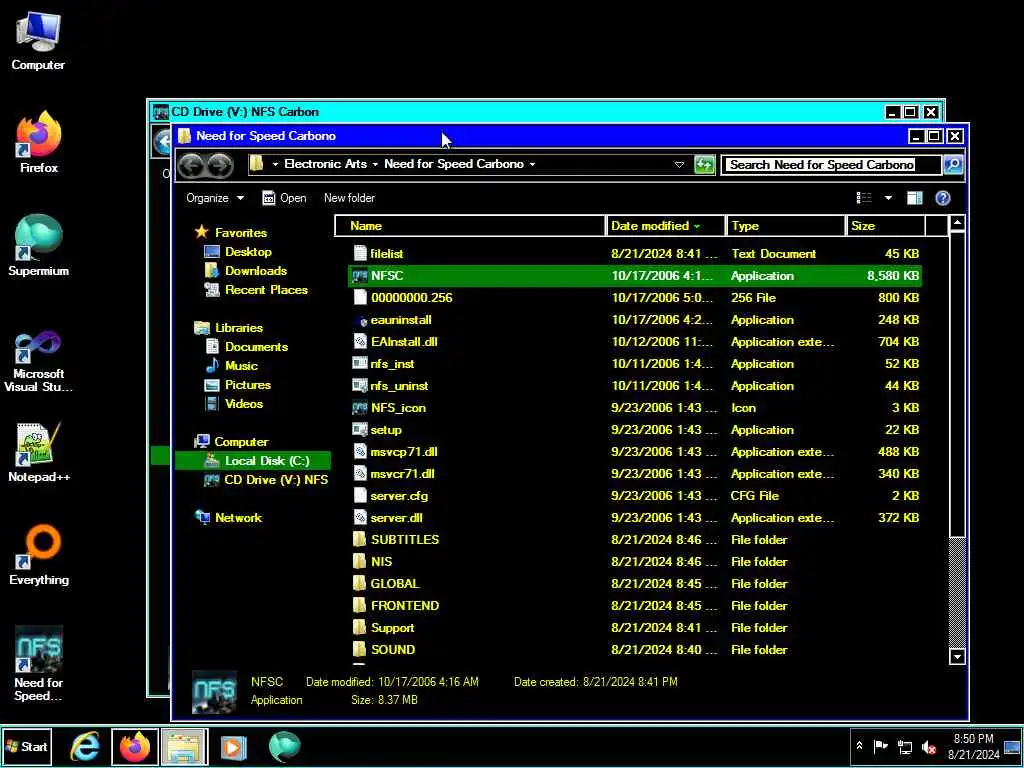Launch the Notepad++ desktop shortcut
1024x768 pixels.
pos(39,452)
